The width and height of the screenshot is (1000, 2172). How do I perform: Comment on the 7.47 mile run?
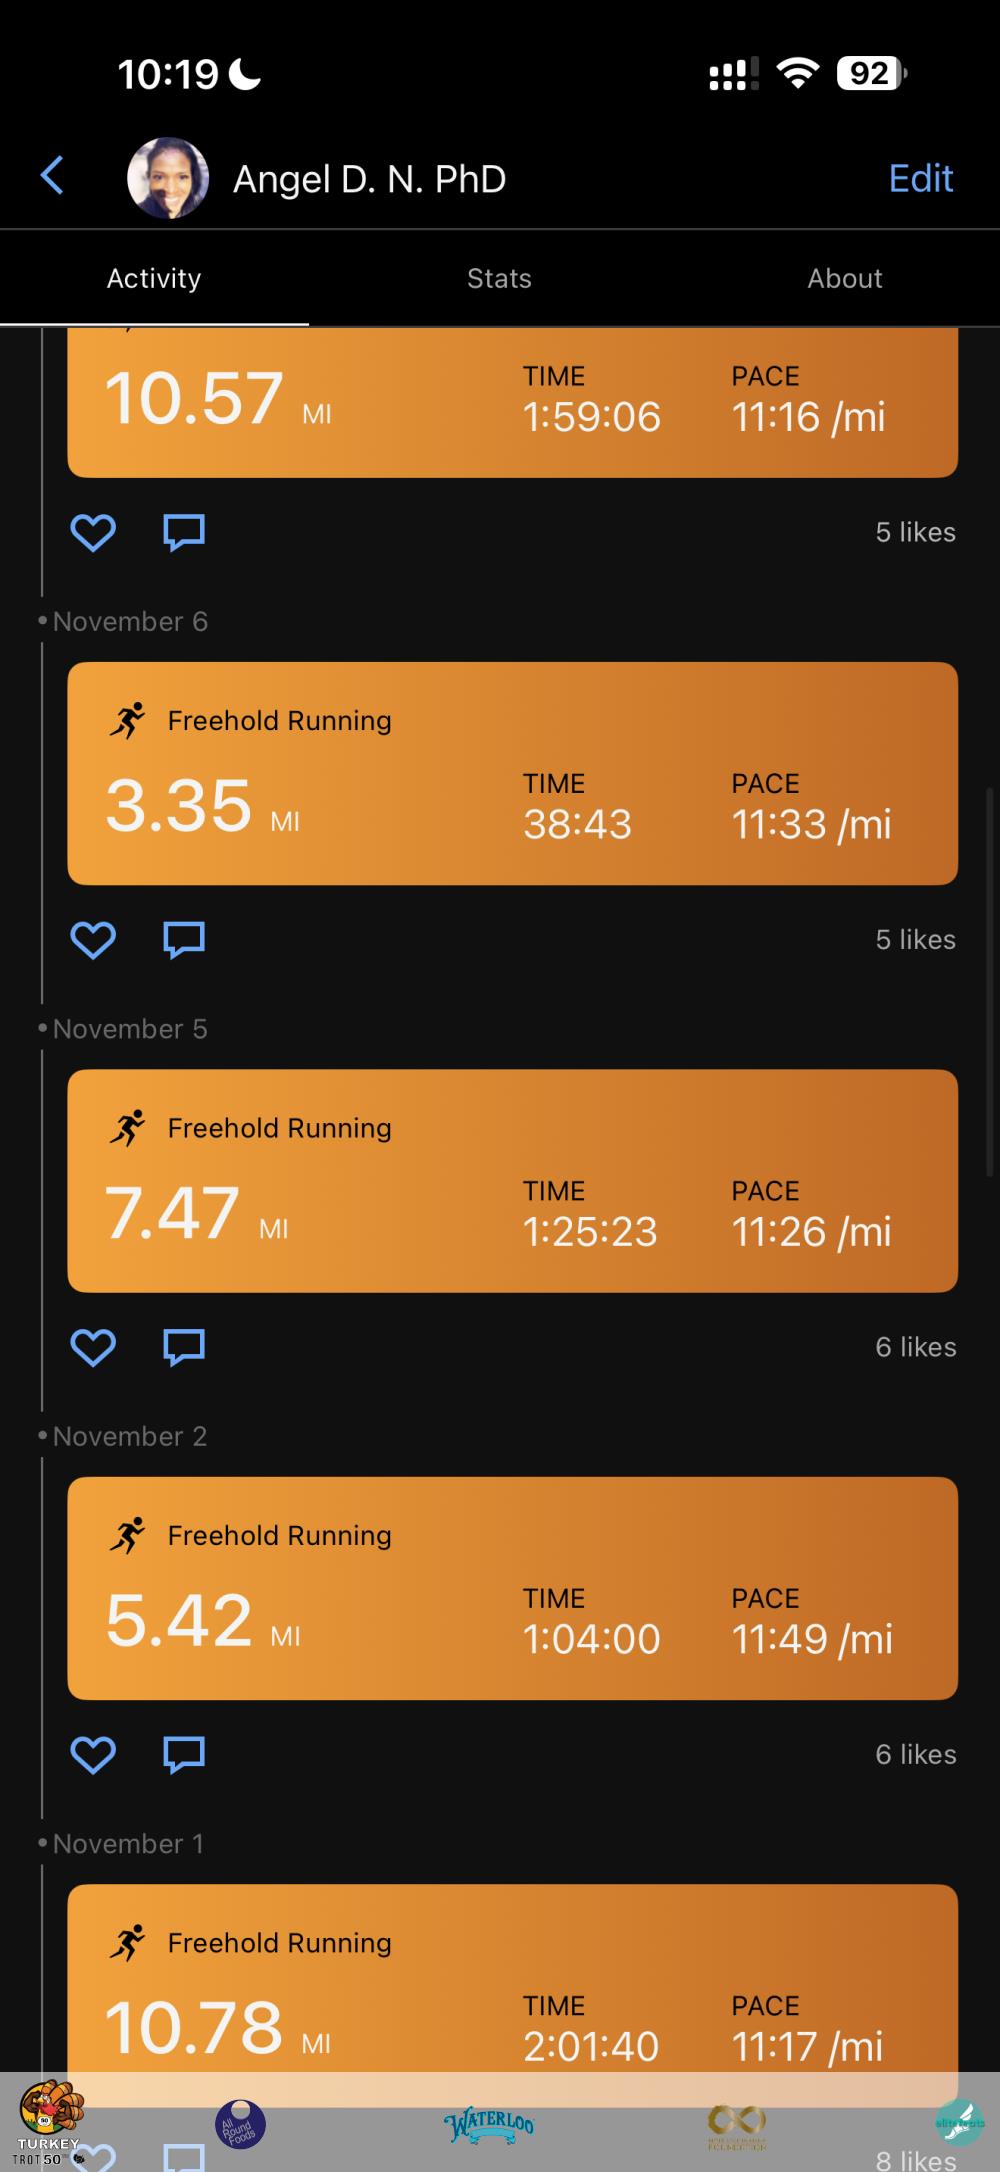184,1347
